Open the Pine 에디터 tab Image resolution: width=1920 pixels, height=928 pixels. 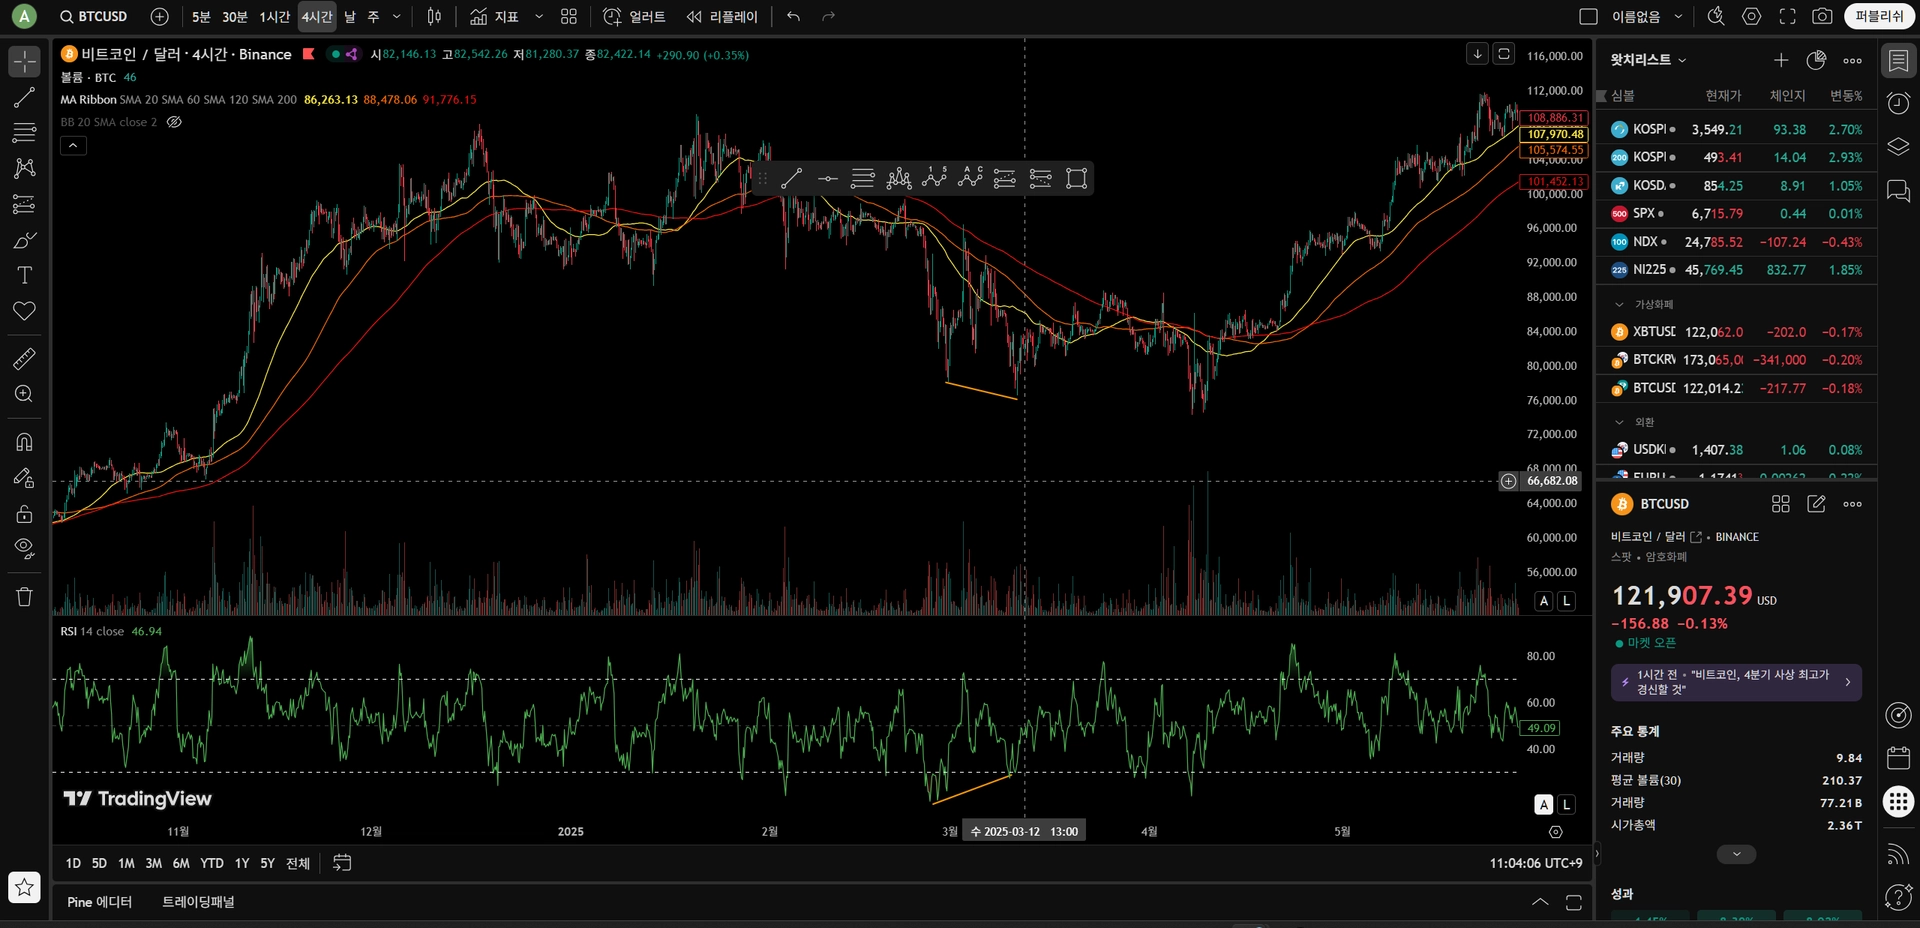point(99,902)
